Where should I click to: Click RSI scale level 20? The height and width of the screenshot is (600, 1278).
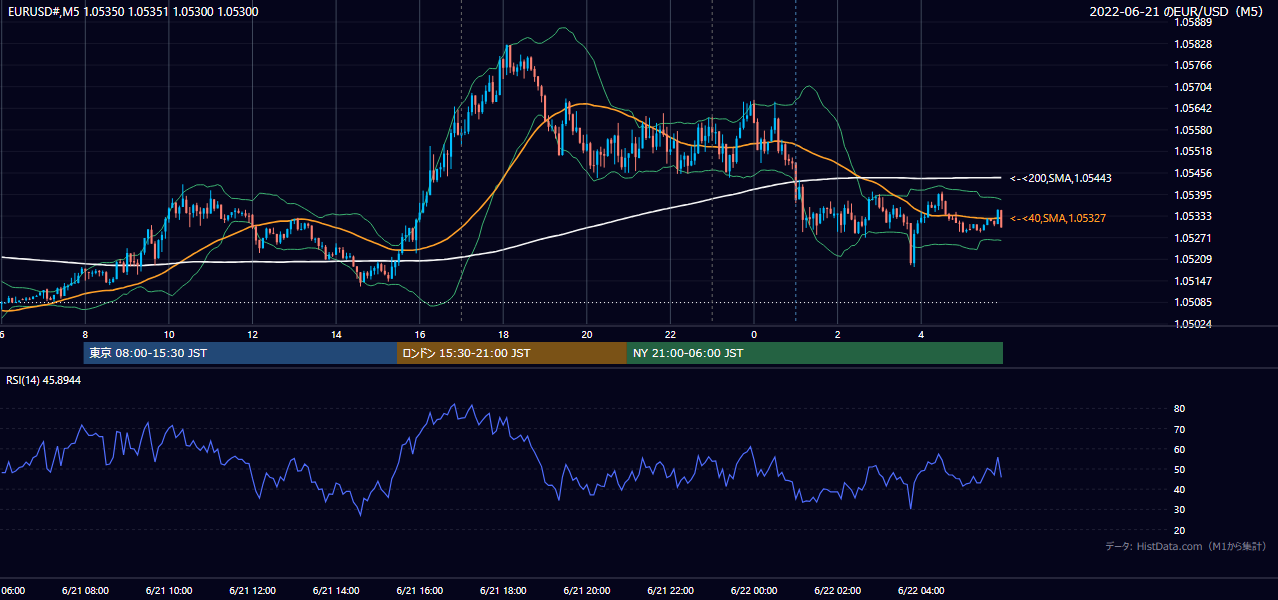[1179, 530]
